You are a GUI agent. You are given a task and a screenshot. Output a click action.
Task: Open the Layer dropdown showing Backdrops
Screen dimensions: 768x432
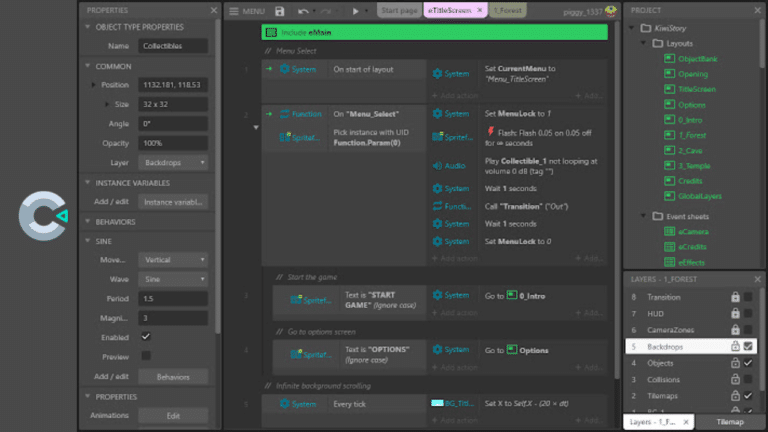click(173, 162)
